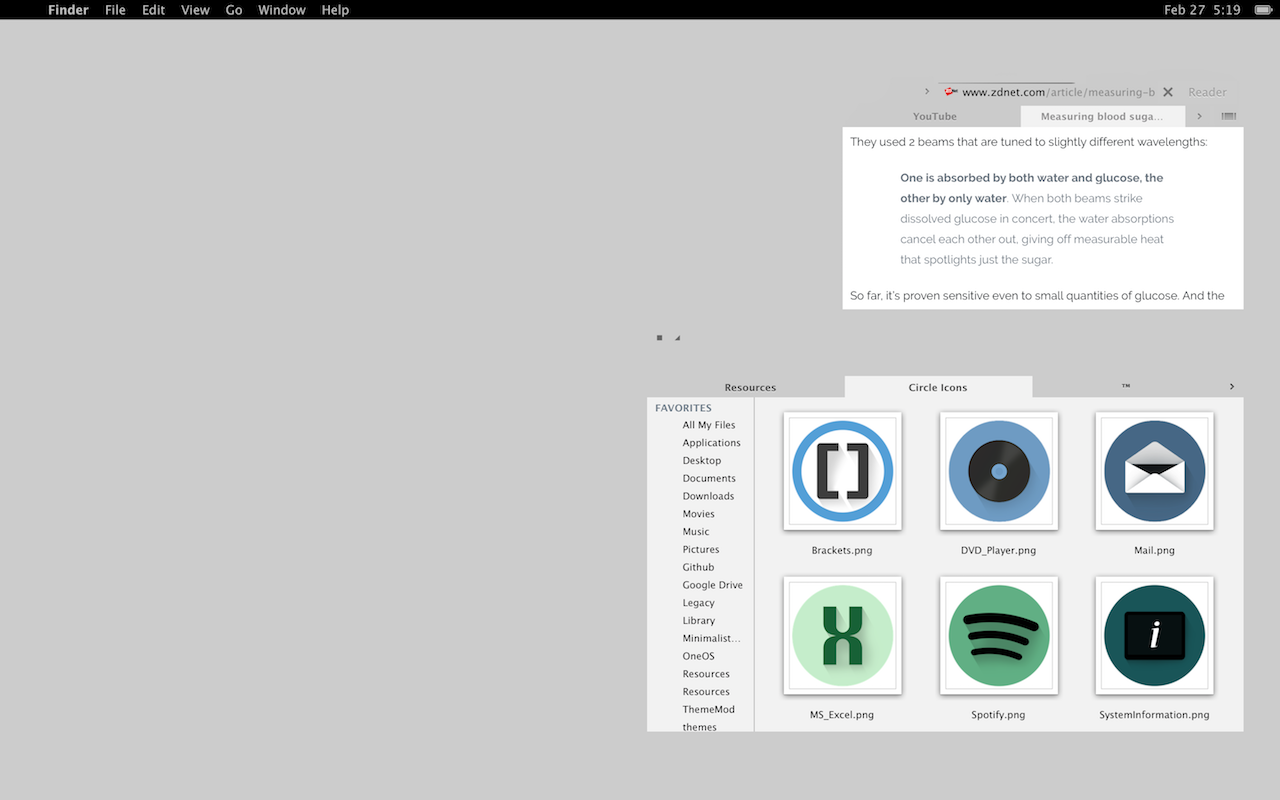Stop loading with the address bar X
The image size is (1280, 800).
[x=1167, y=92]
